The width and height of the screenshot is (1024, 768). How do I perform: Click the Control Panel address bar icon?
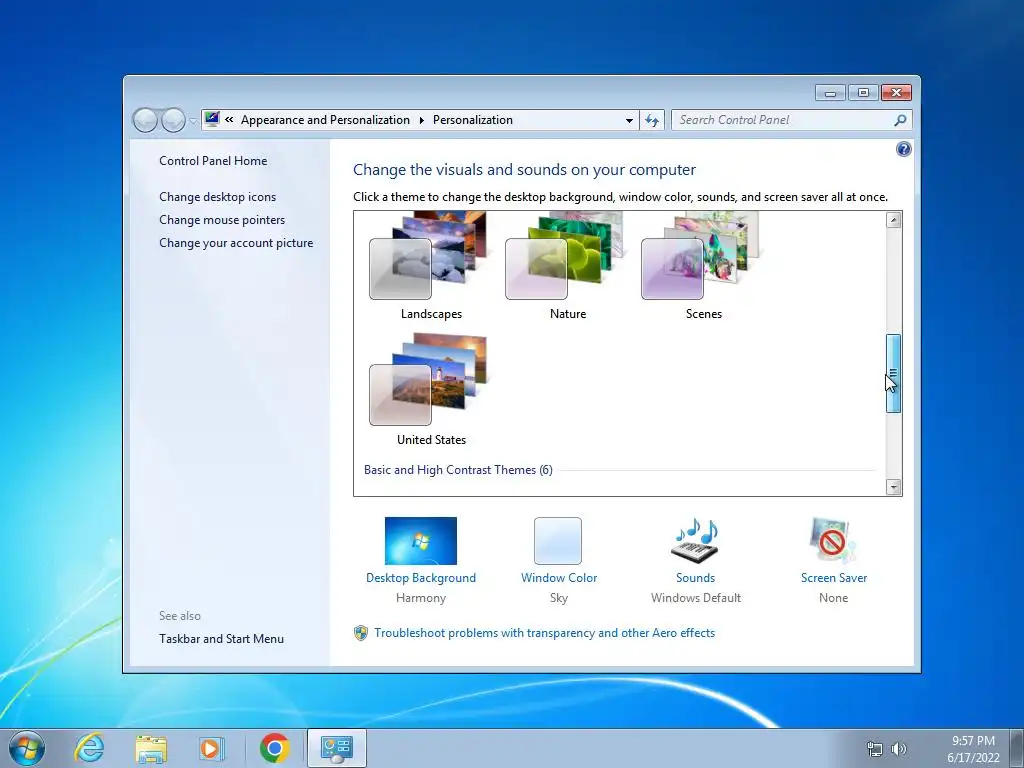point(212,119)
